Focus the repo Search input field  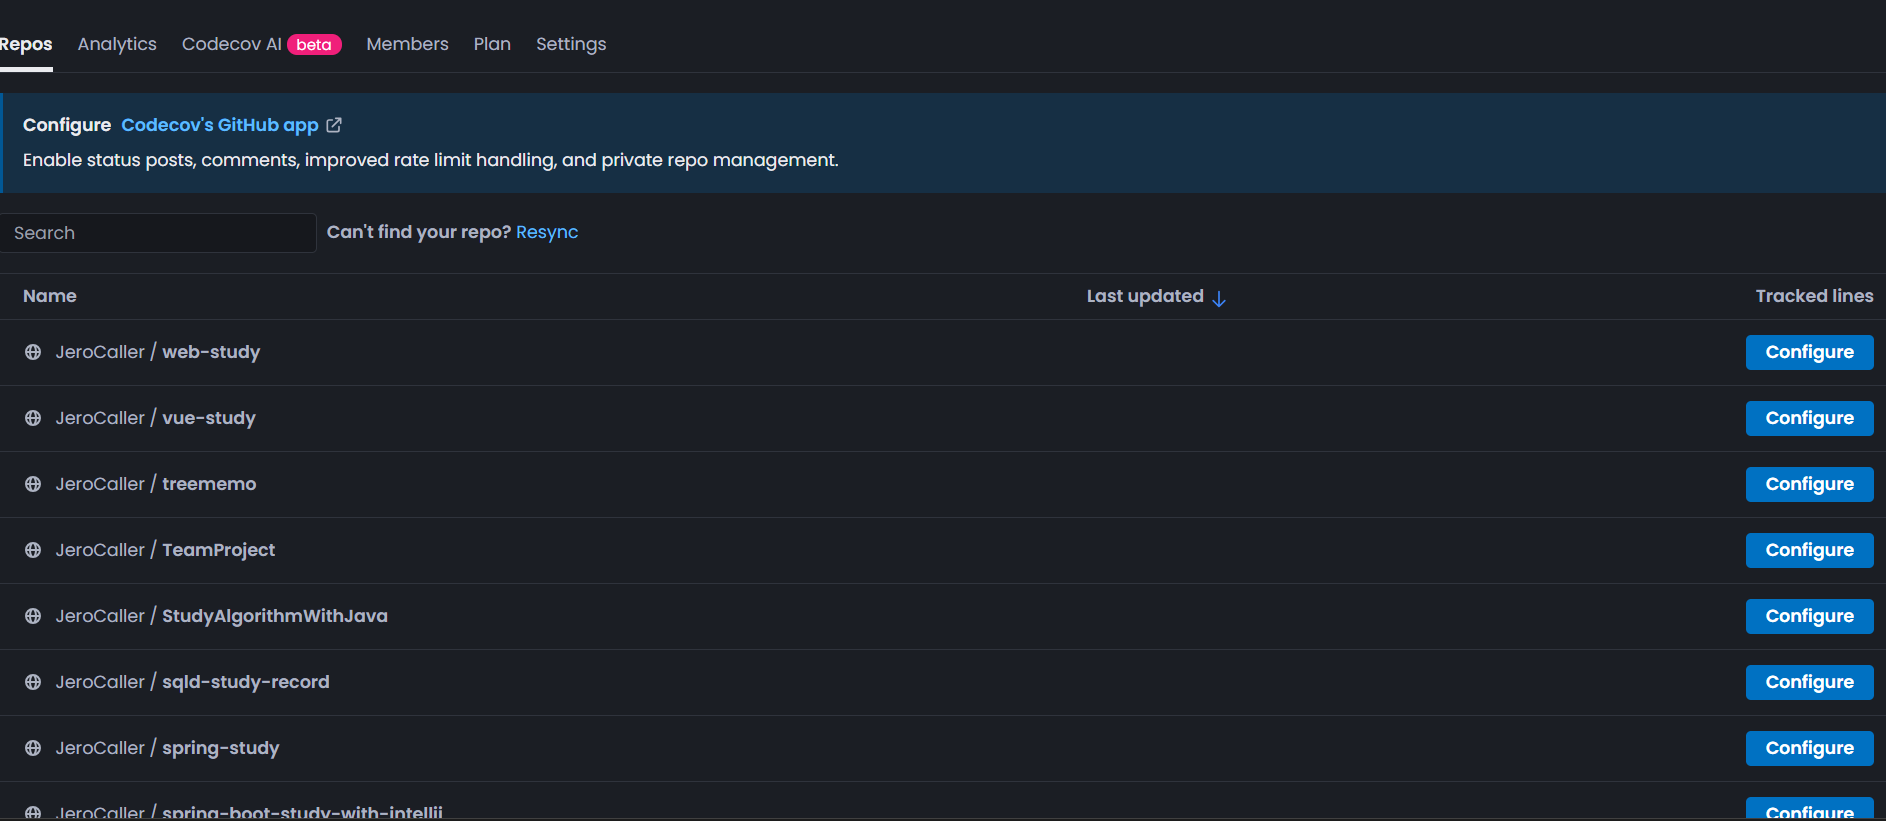pyautogui.click(x=158, y=233)
